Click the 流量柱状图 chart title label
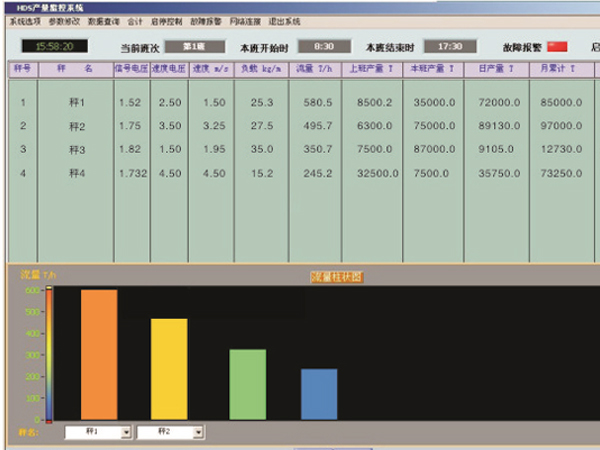Image resolution: width=600 pixels, height=450 pixels. pyautogui.click(x=337, y=275)
